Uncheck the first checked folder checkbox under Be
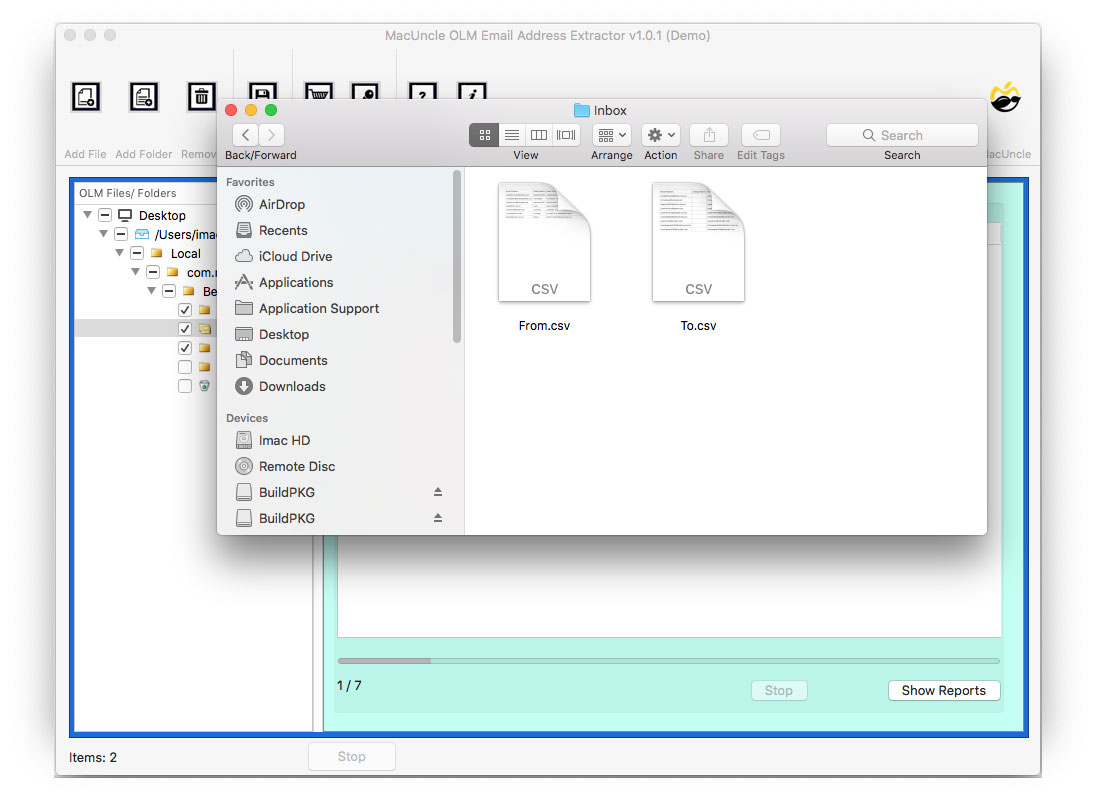Screen dimensions: 1096x799 pyautogui.click(x=185, y=310)
